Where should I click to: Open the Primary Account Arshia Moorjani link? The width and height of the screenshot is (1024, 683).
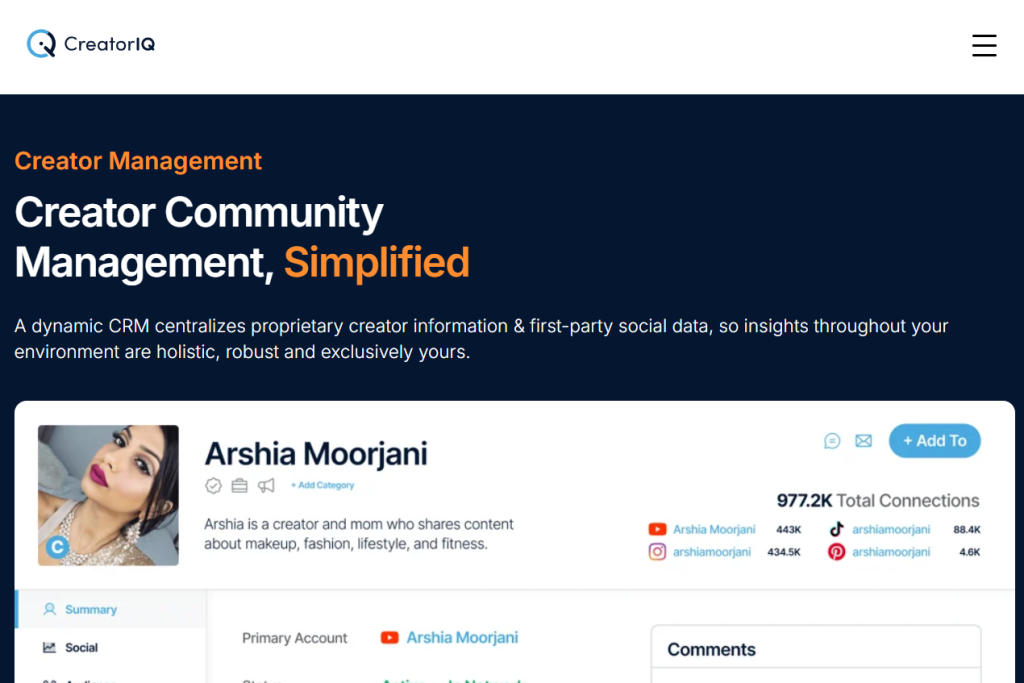(x=462, y=637)
